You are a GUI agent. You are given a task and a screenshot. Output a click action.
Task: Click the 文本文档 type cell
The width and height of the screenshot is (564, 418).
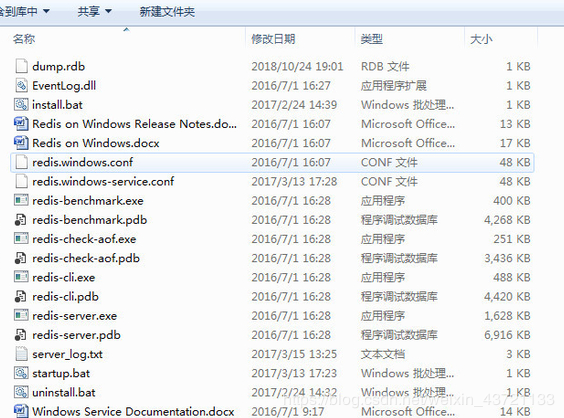(x=383, y=354)
